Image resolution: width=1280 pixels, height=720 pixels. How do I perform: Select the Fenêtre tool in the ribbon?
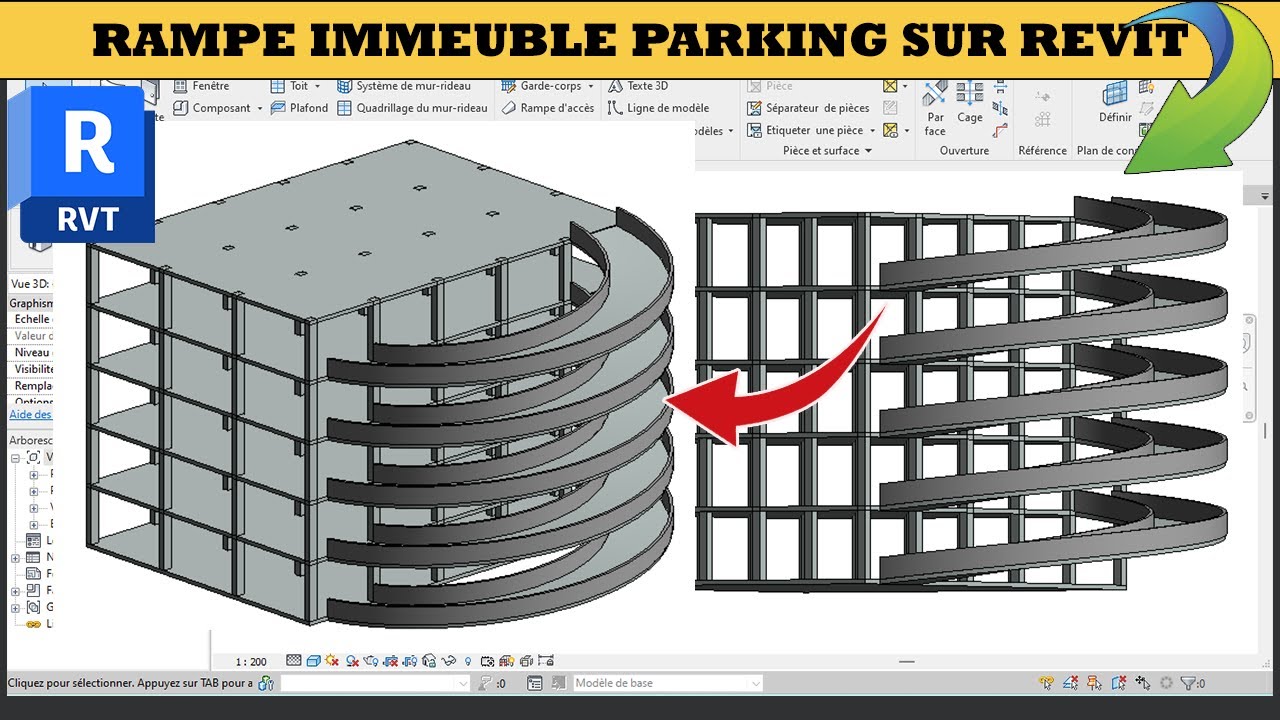pos(201,86)
